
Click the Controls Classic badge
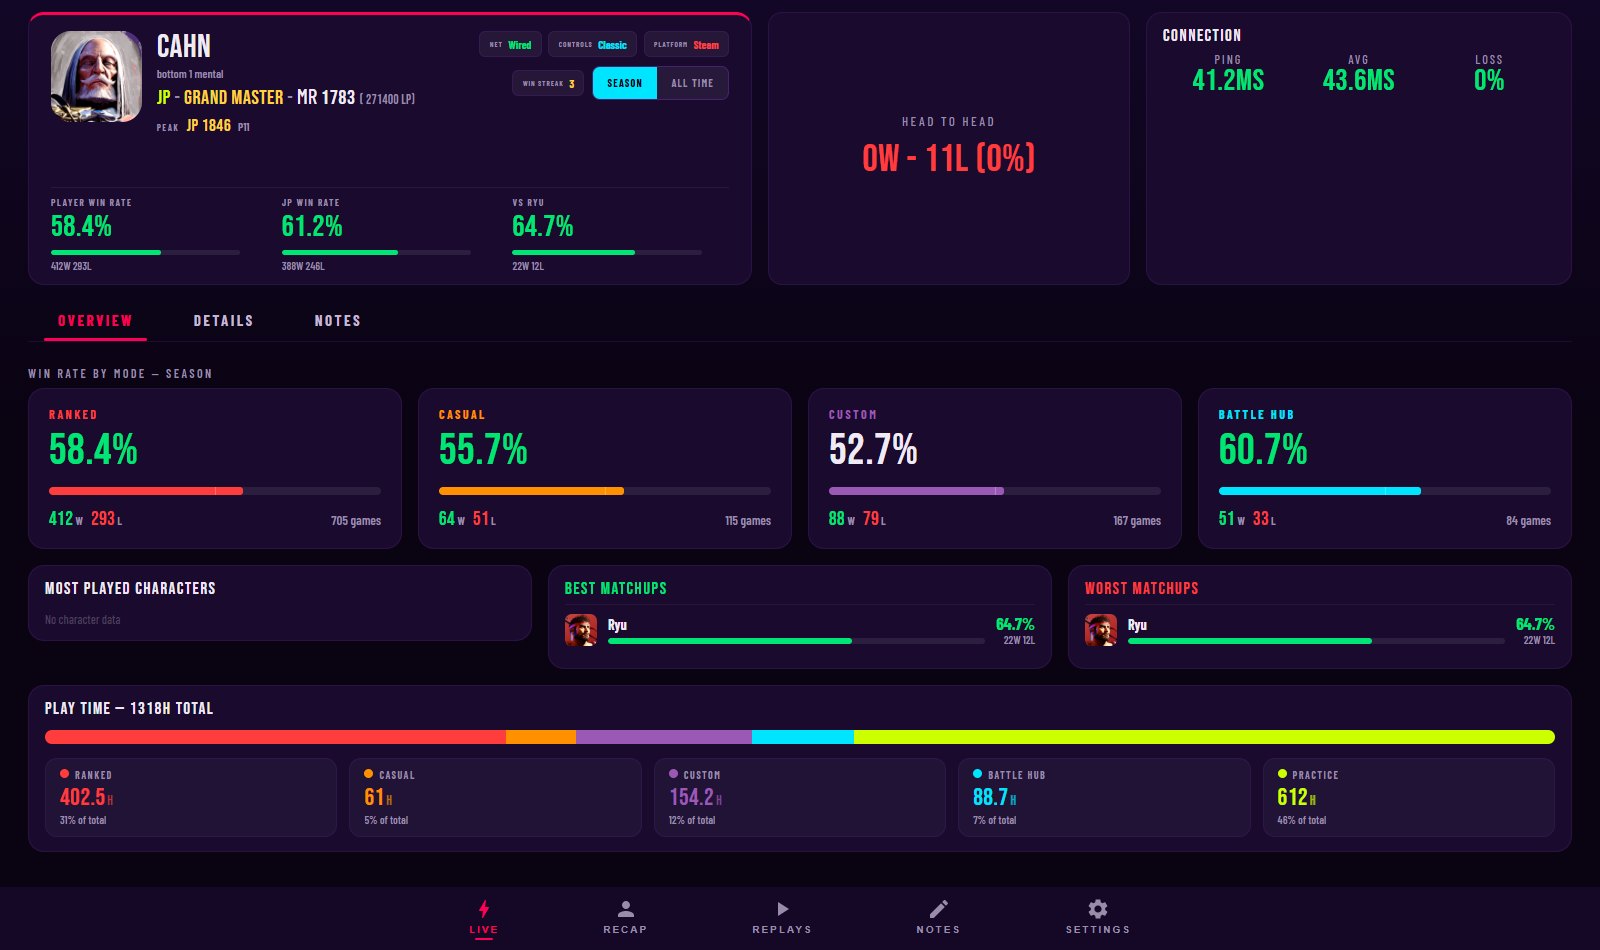click(592, 45)
